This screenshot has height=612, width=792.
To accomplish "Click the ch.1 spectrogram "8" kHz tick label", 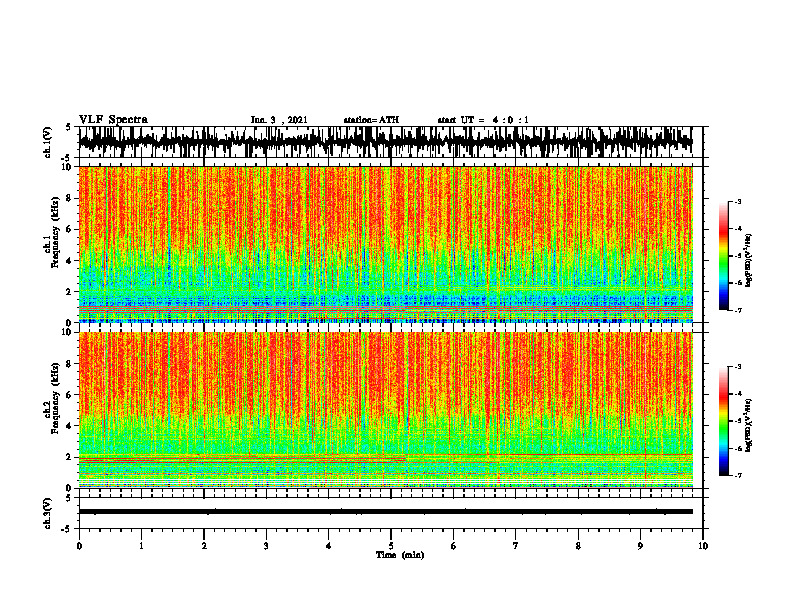I will (x=70, y=198).
